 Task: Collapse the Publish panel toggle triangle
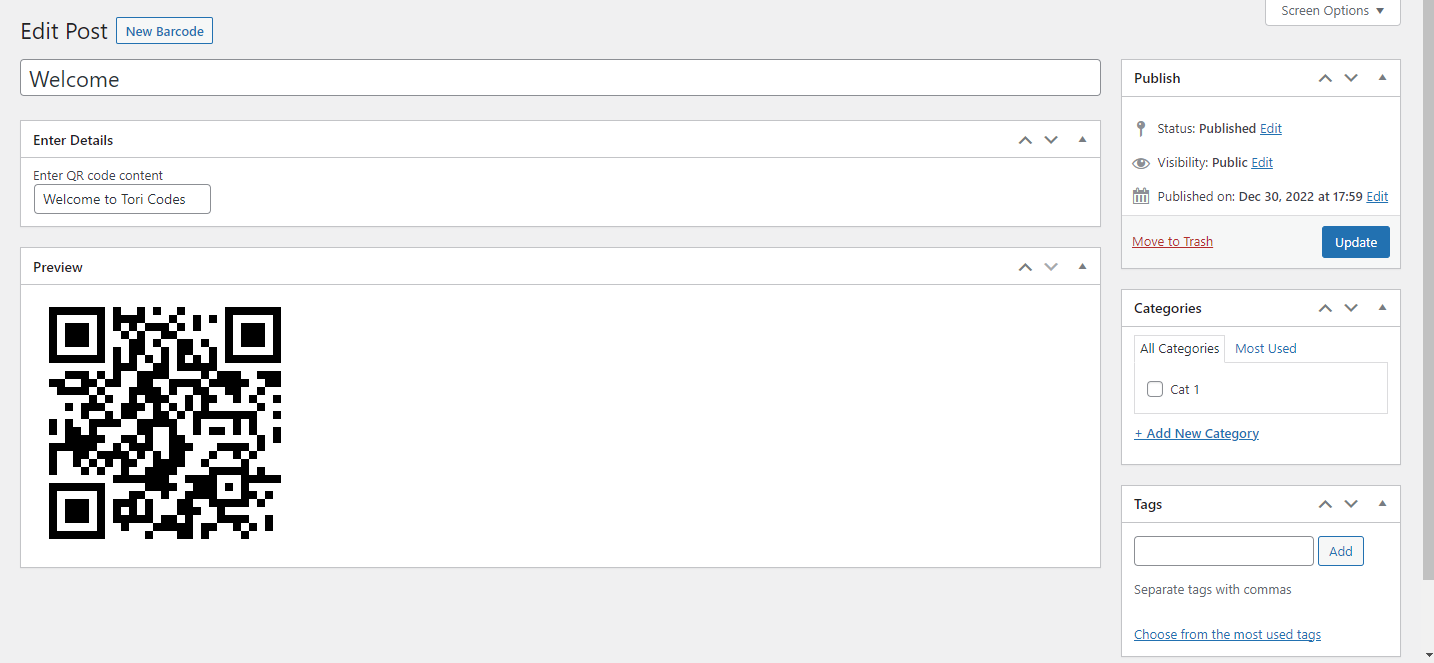pyautogui.click(x=1382, y=77)
